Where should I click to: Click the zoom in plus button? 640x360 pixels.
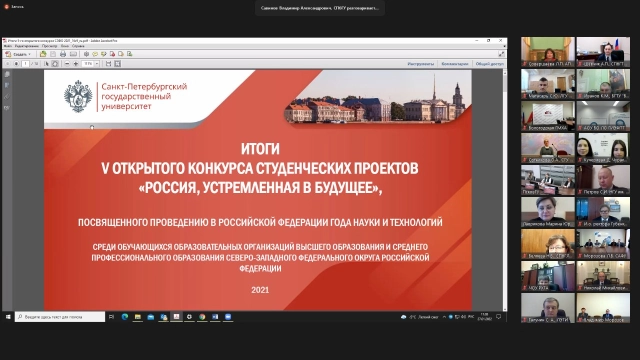(76, 64)
